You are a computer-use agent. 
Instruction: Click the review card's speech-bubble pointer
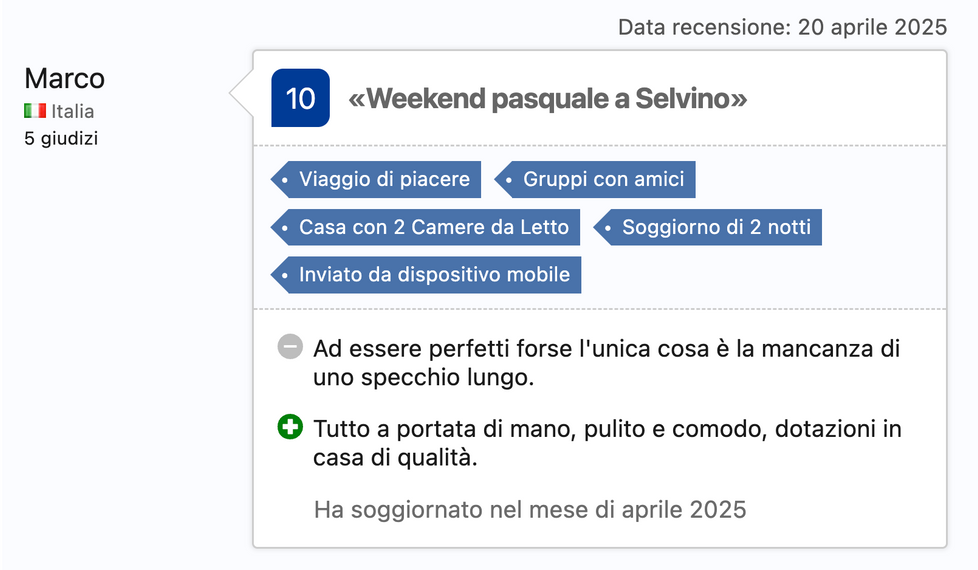click(241, 95)
